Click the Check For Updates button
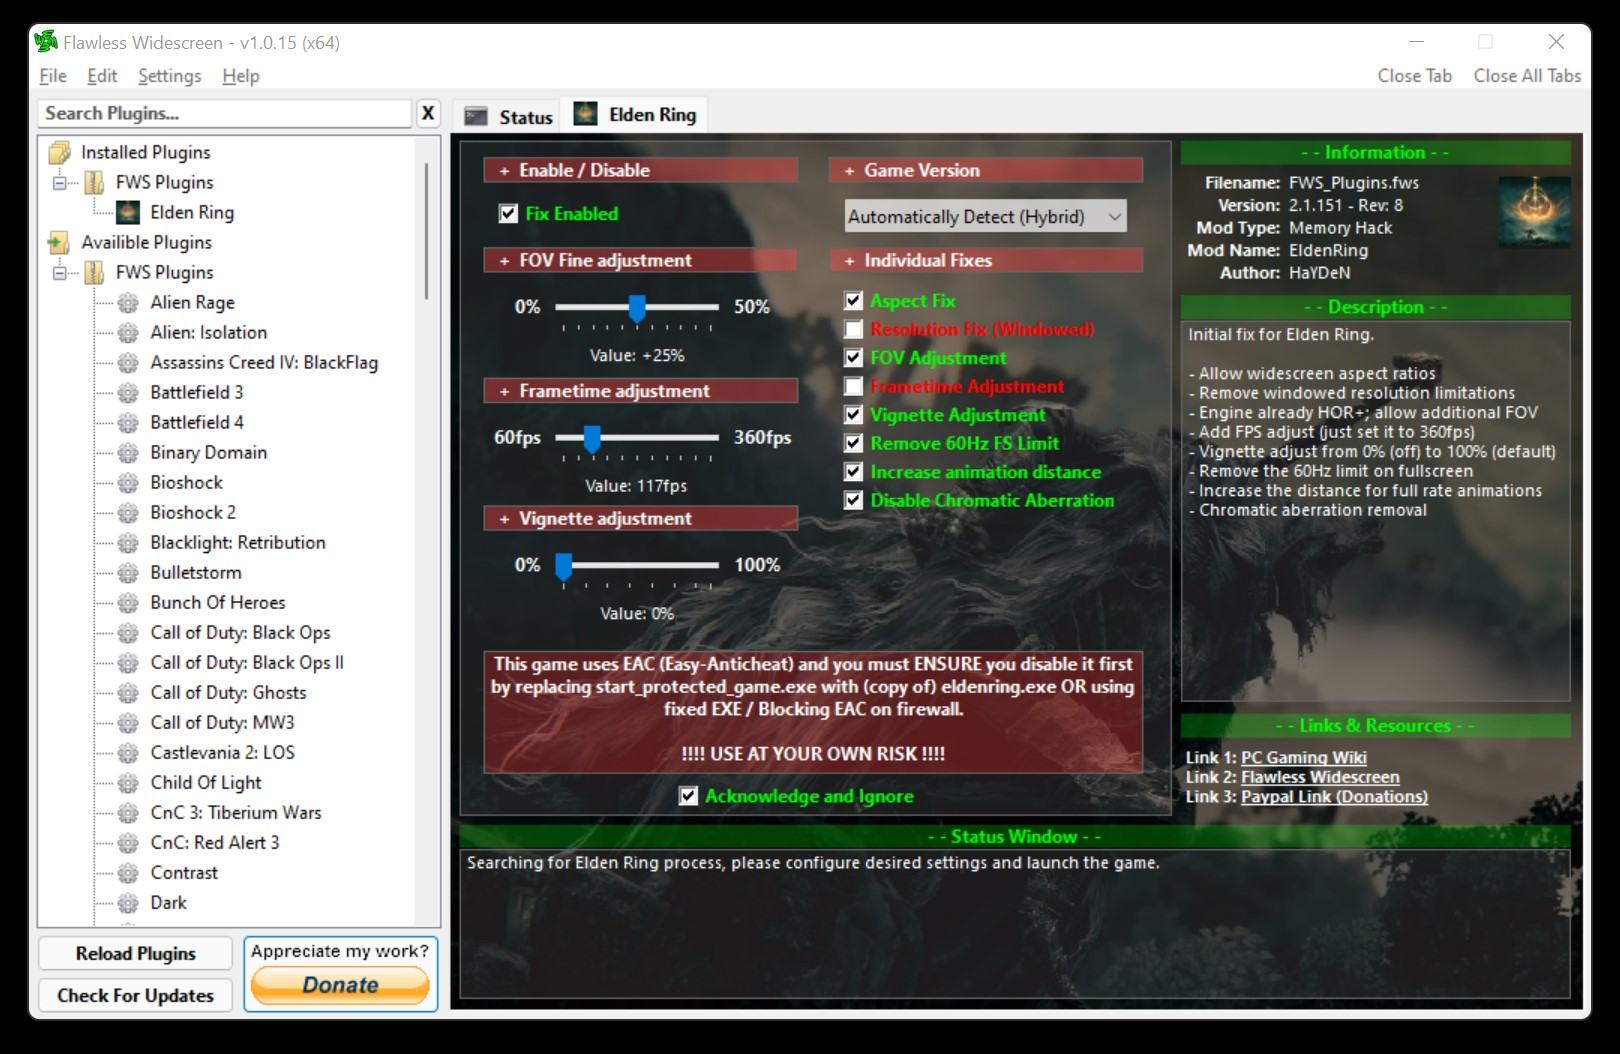The image size is (1620, 1054). pos(135,995)
